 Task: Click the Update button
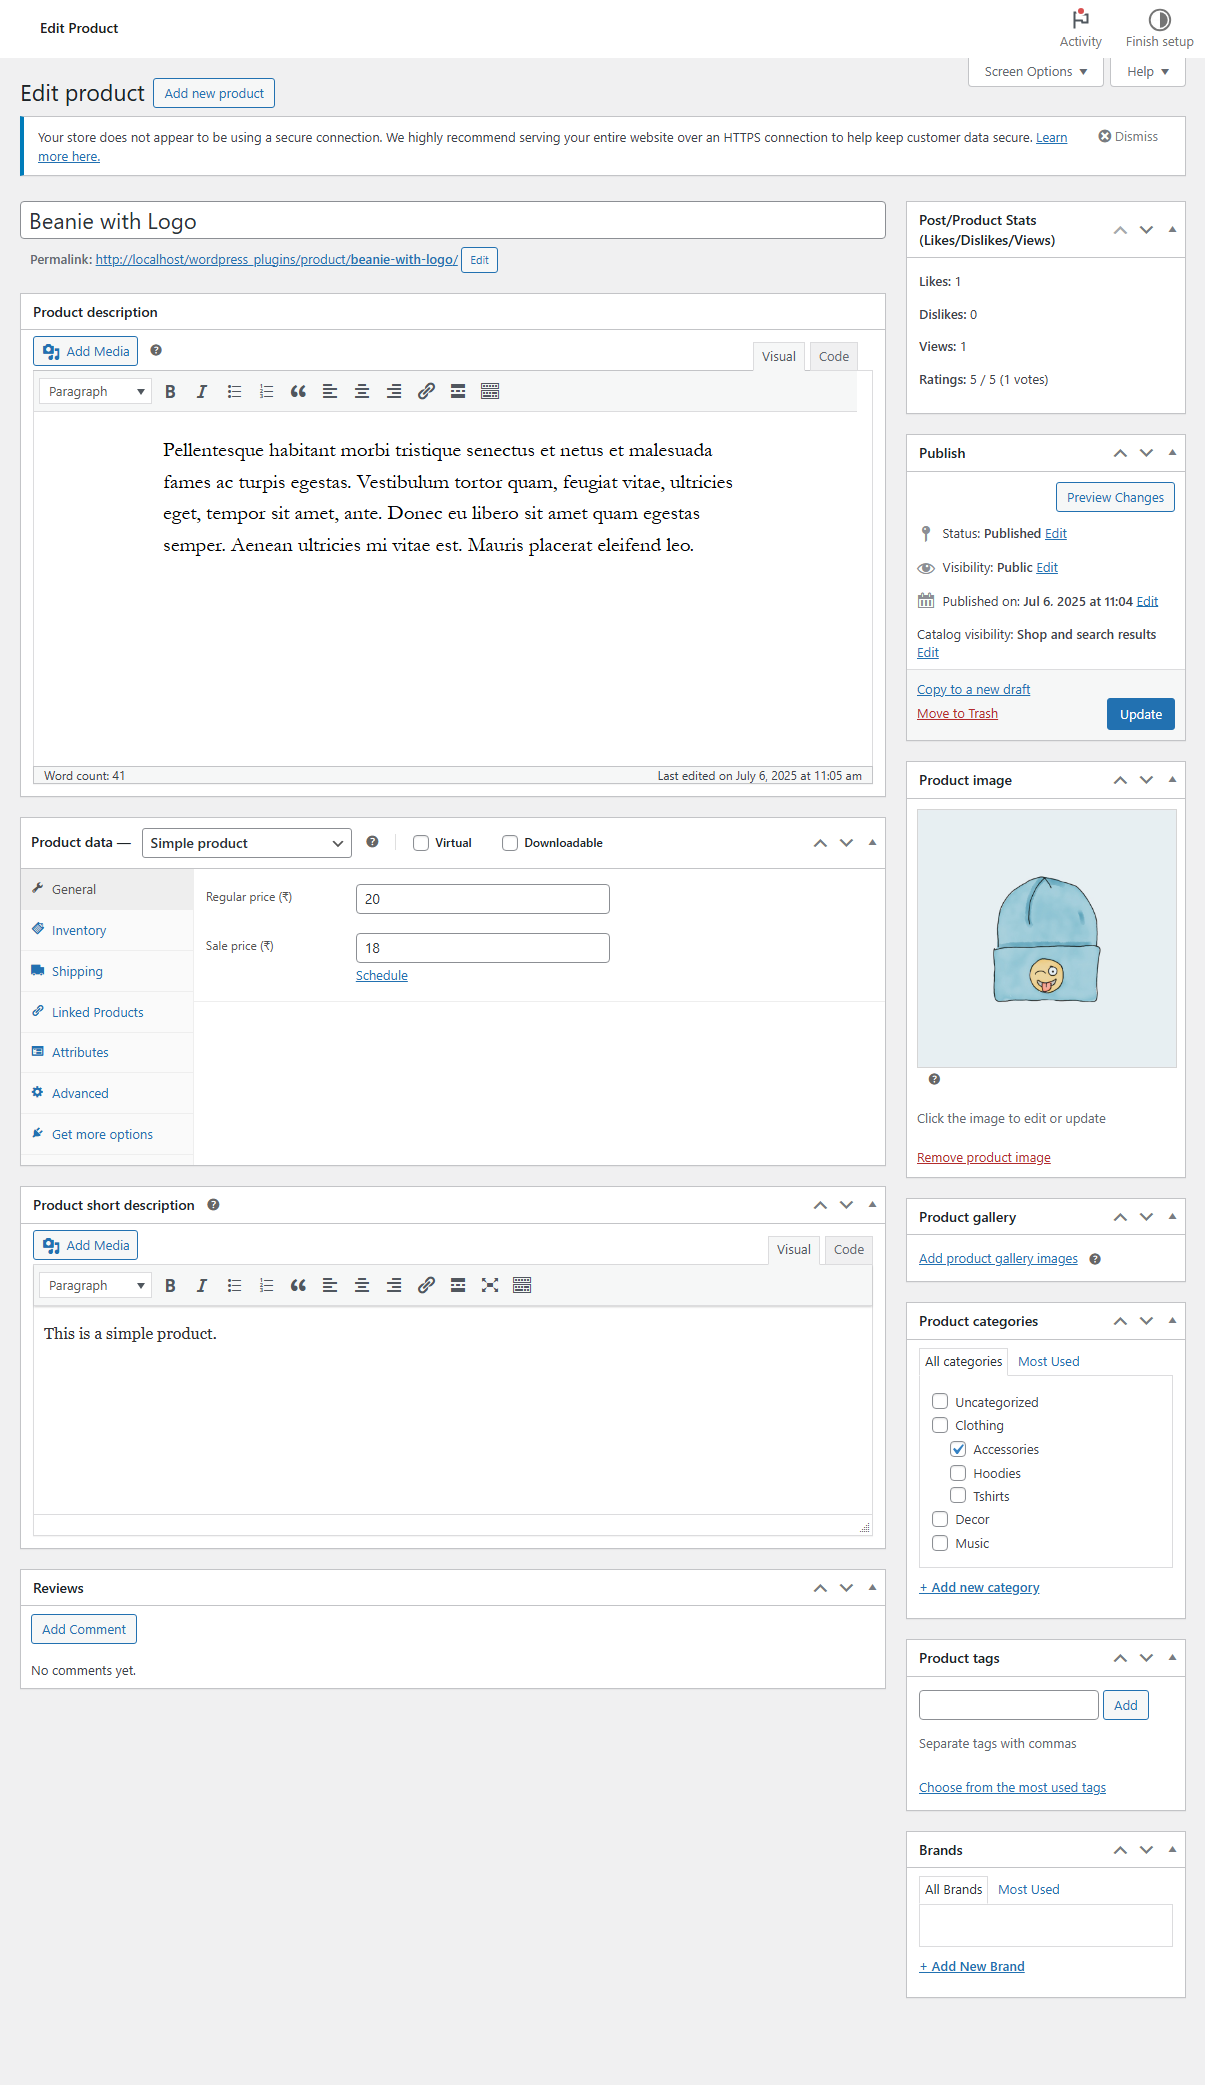pyautogui.click(x=1141, y=714)
